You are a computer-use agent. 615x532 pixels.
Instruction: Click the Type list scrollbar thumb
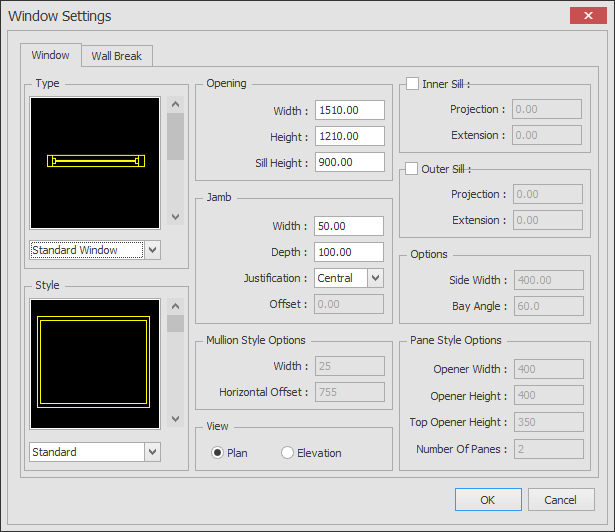click(x=175, y=137)
